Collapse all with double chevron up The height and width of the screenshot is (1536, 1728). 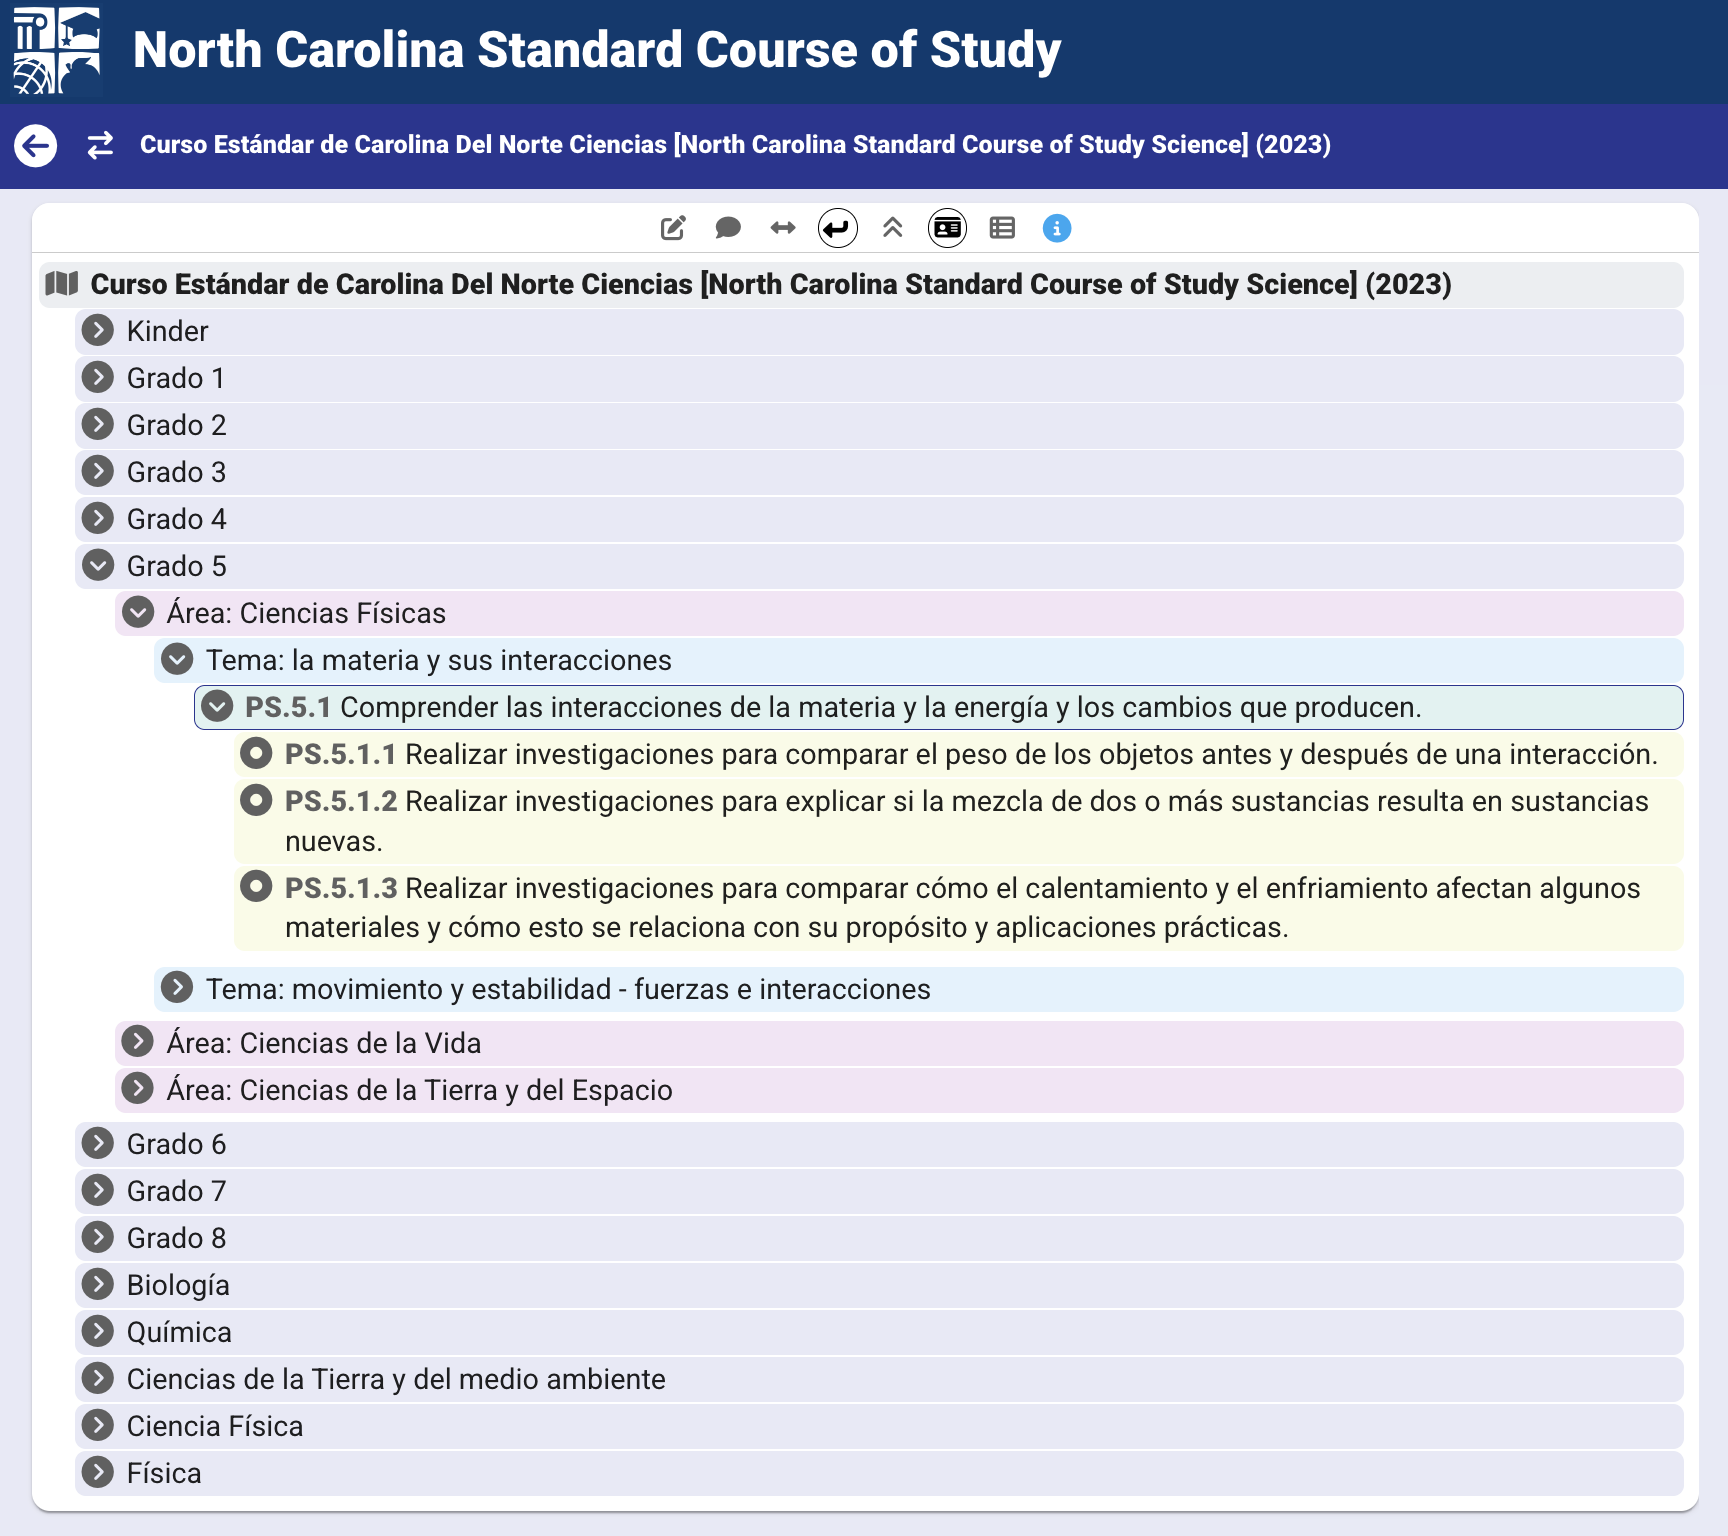893,229
